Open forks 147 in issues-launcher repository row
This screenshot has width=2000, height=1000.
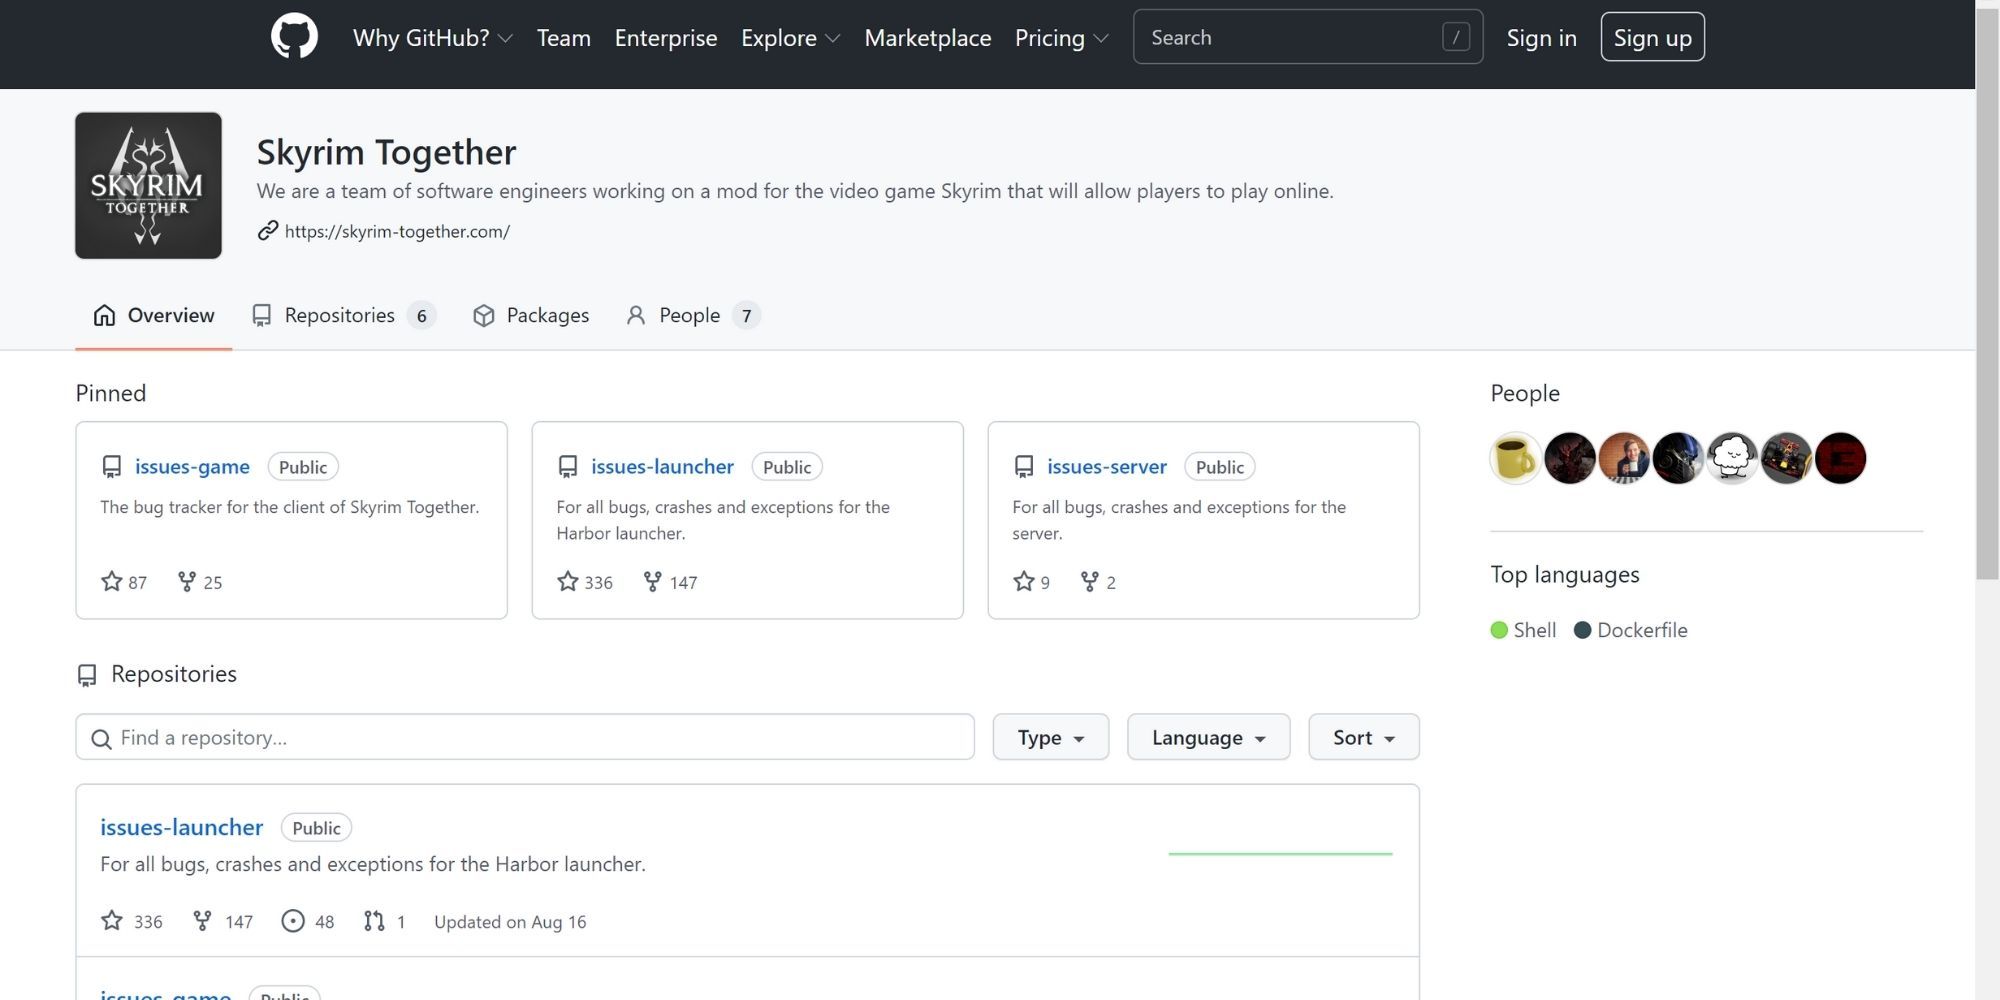point(222,921)
